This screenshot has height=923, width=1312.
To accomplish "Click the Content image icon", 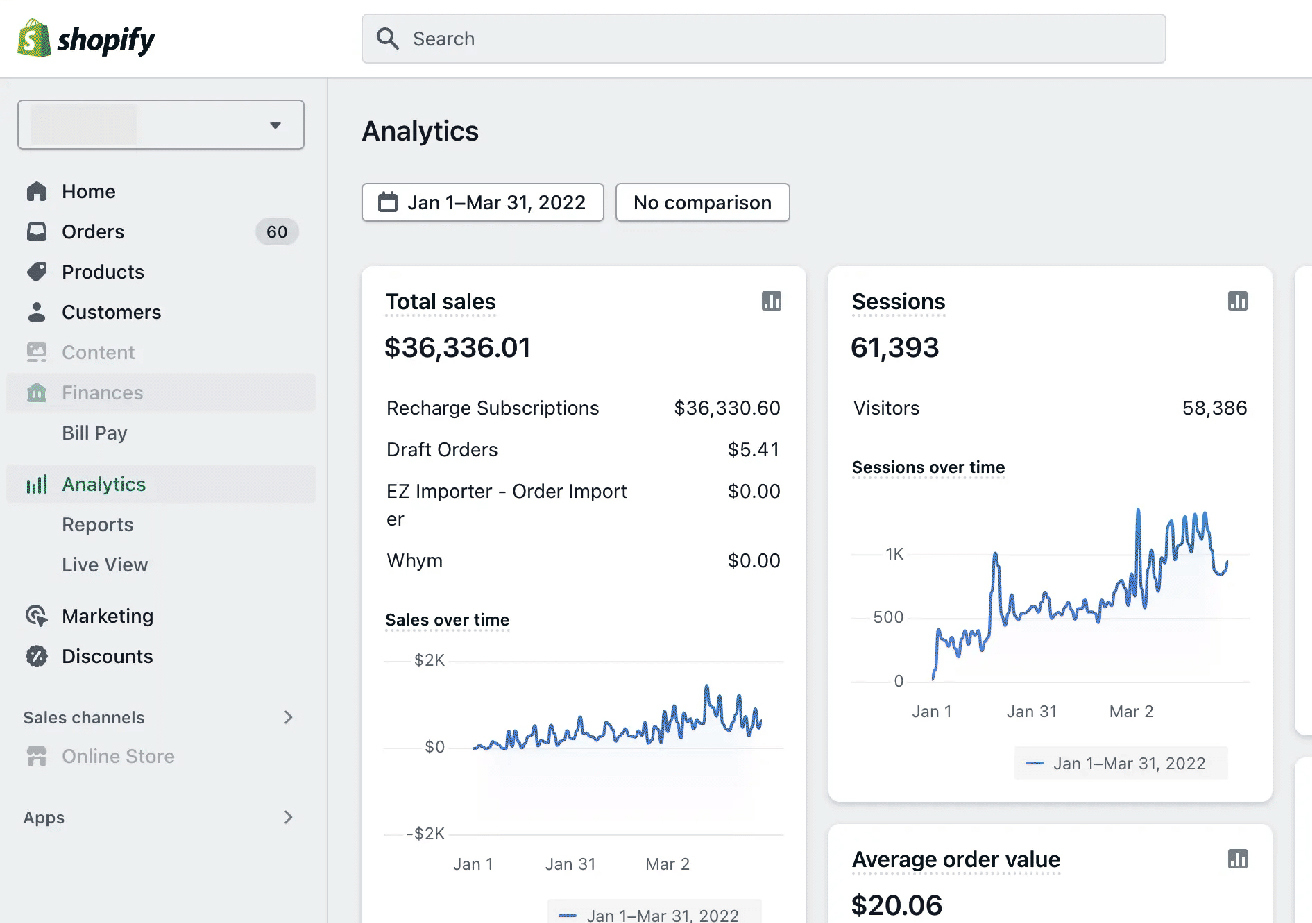I will coord(37,352).
